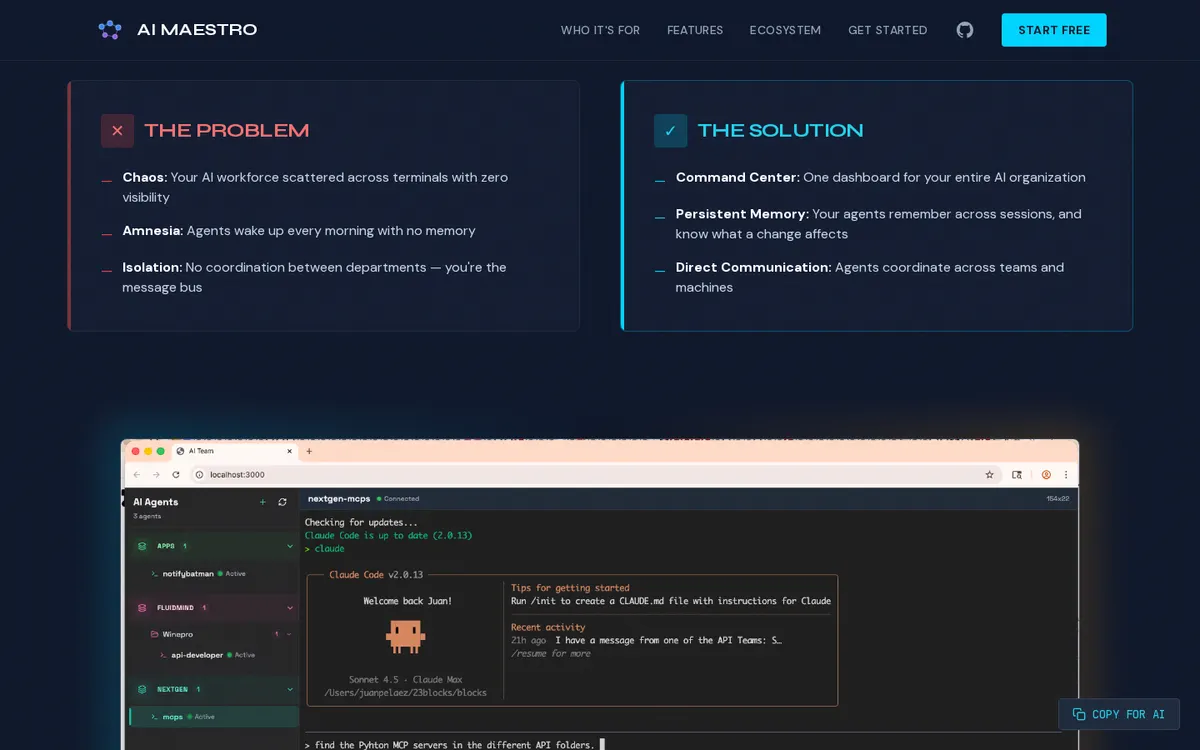Click the "Sonnet 4.5 · Claude Max" text
Screen dimensions: 1200x750
click(x=406, y=680)
